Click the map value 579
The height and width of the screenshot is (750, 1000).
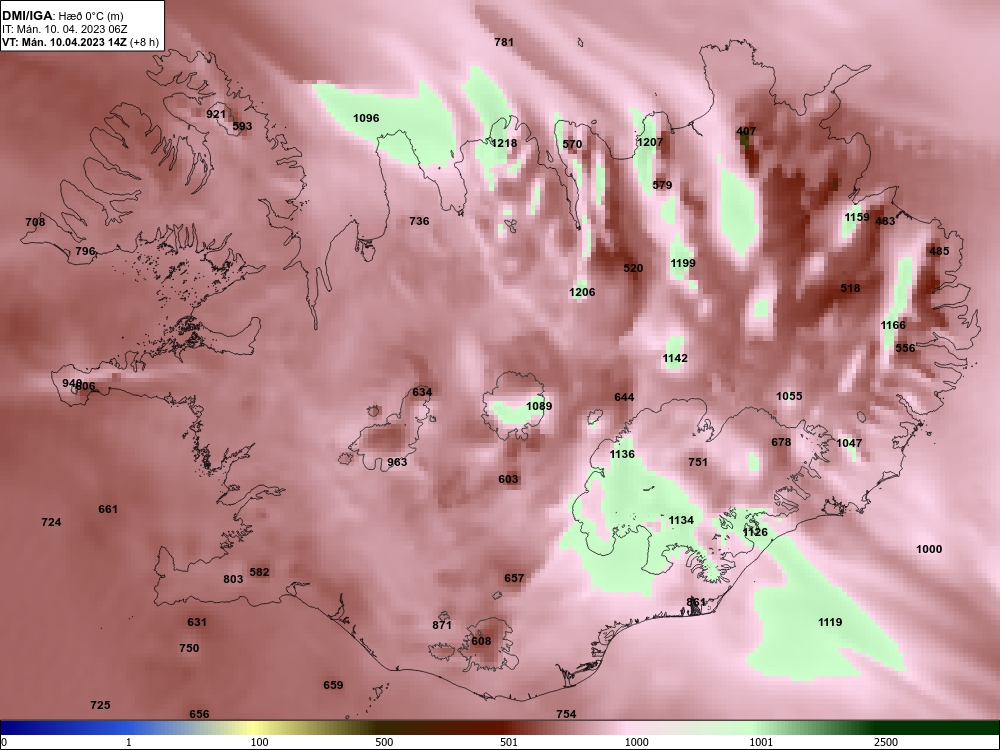point(662,185)
